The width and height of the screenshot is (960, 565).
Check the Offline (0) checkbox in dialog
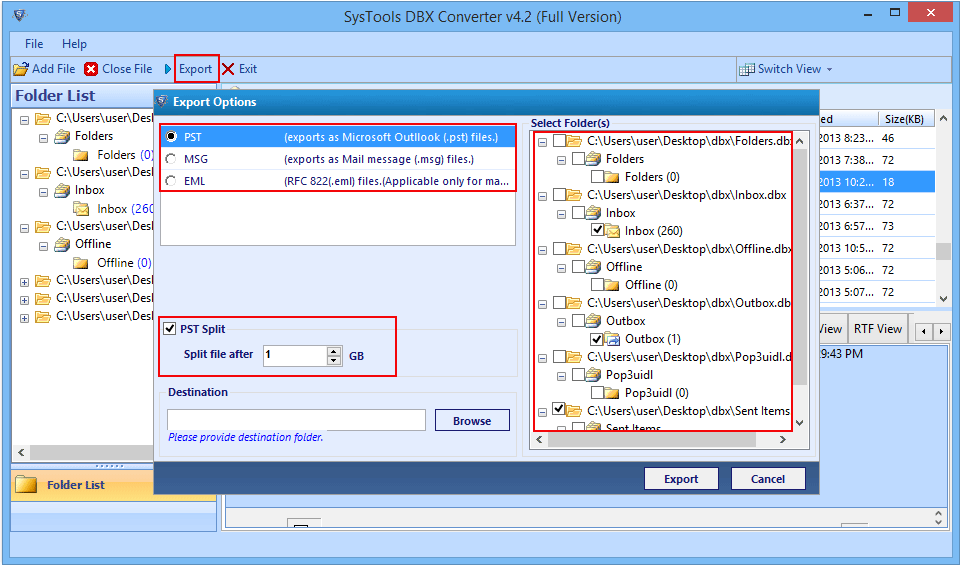[597, 285]
